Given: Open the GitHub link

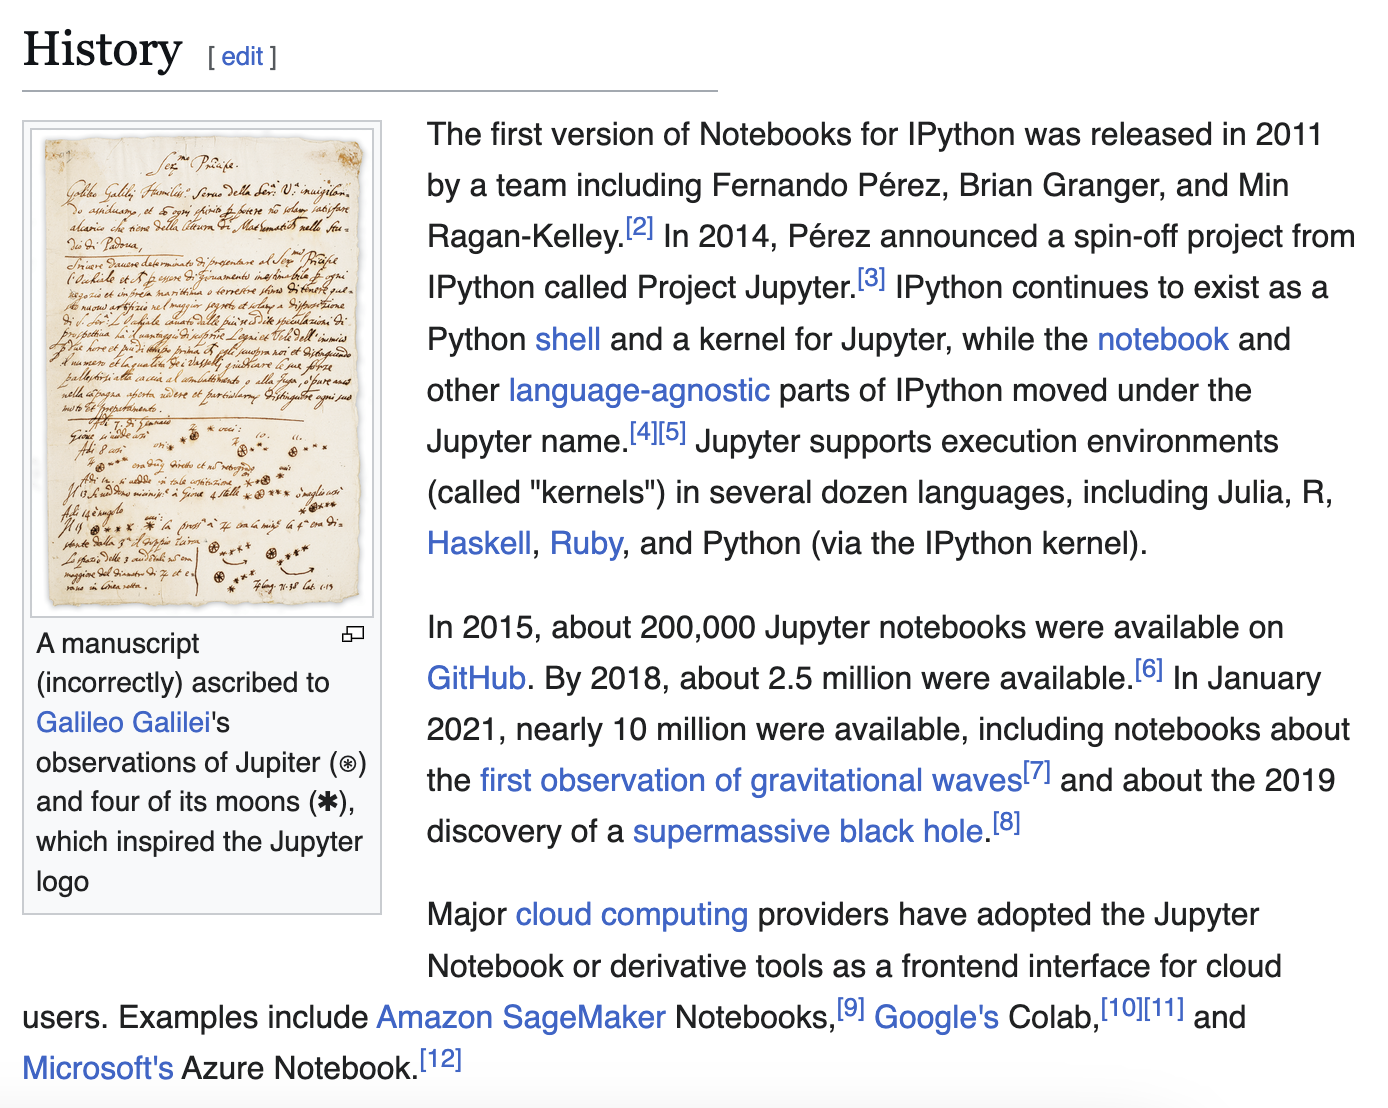Looking at the screenshot, I should (476, 678).
